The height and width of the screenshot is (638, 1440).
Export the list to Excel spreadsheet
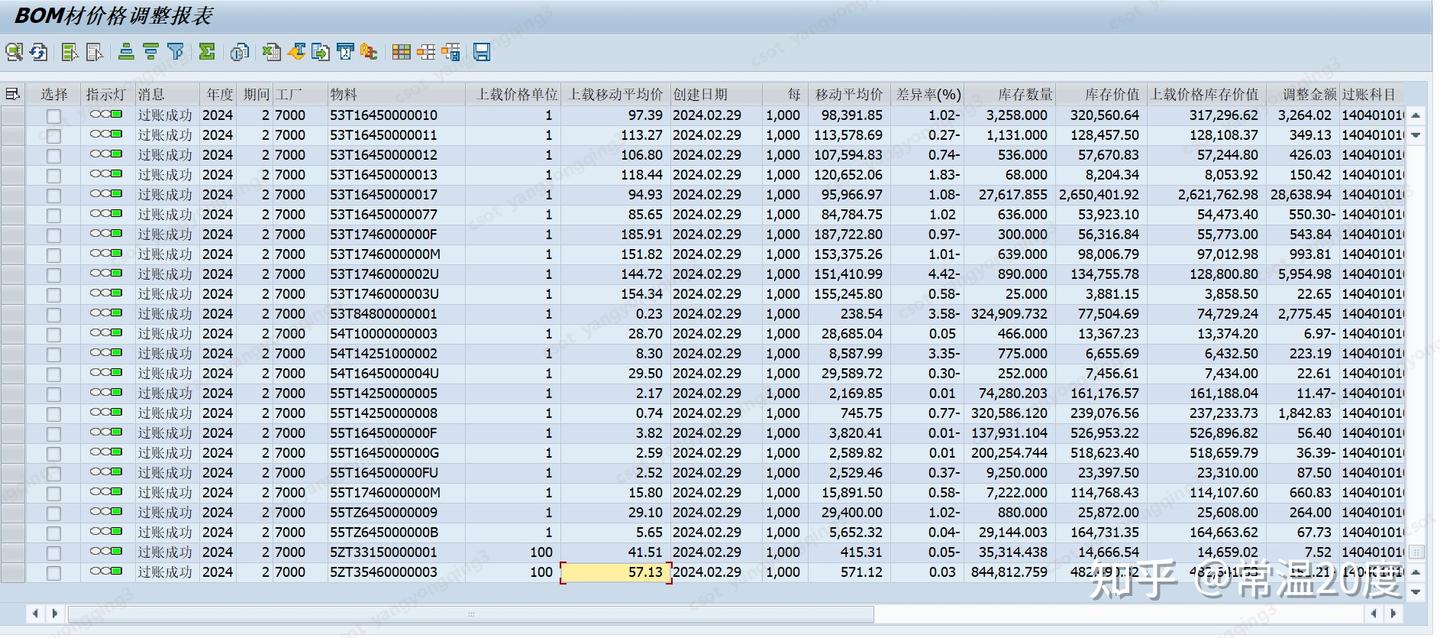point(271,52)
